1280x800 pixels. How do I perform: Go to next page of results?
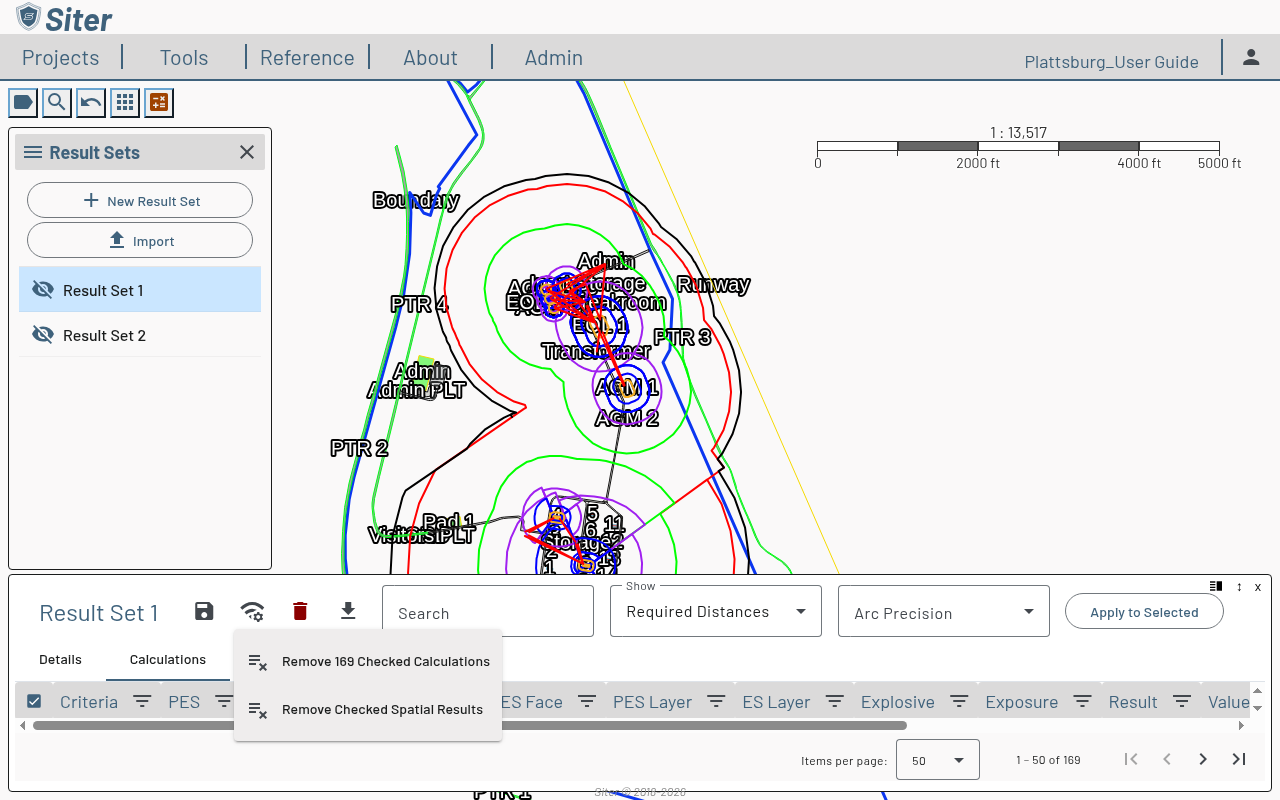(x=1203, y=759)
